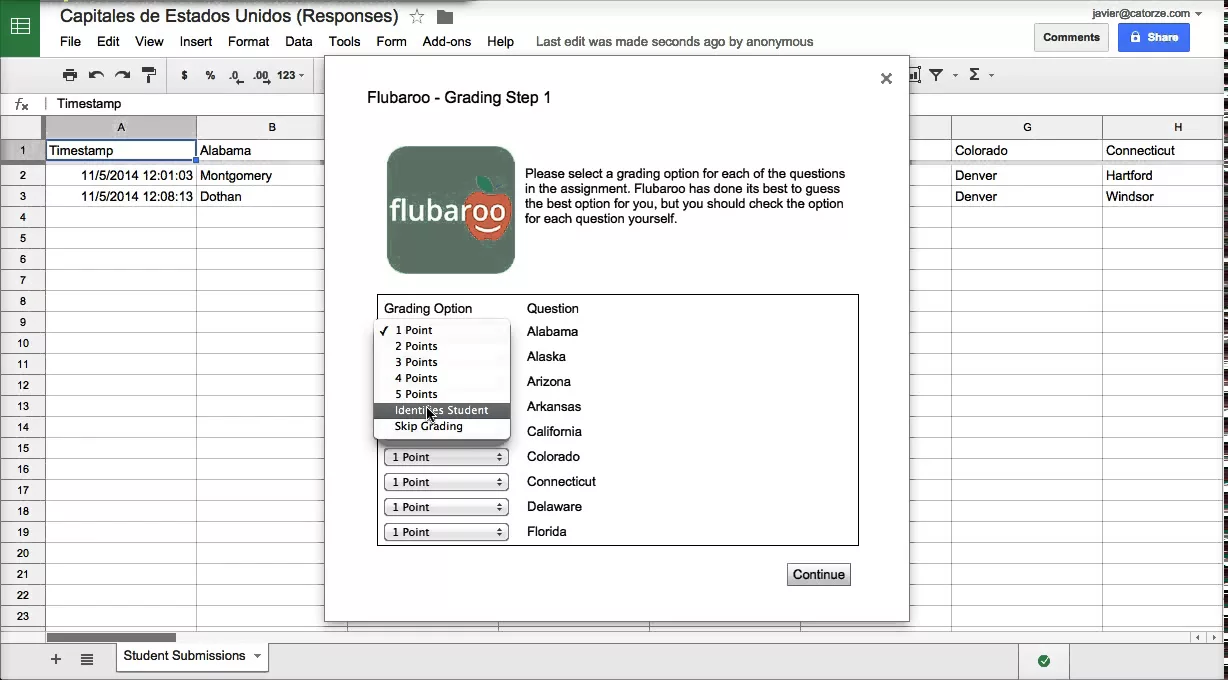Open the Functions sigma icon
Screen dimensions: 1228x680
click(x=974, y=75)
